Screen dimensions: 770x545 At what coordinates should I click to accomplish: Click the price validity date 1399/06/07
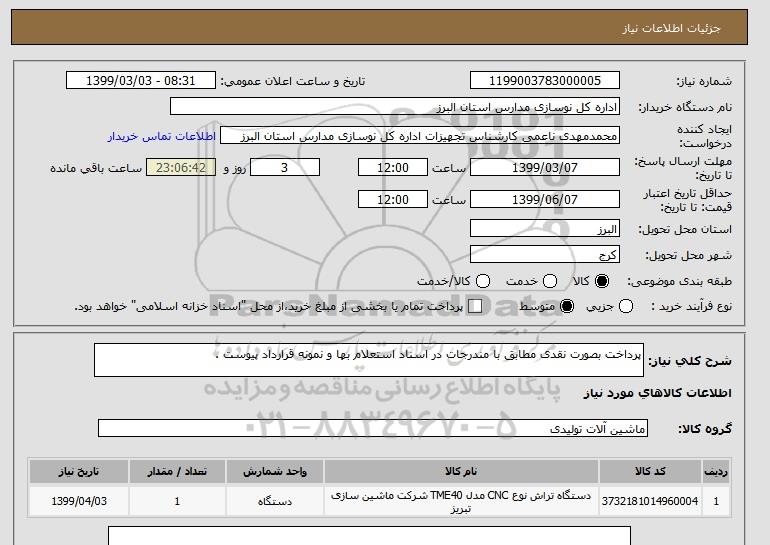[x=545, y=199]
